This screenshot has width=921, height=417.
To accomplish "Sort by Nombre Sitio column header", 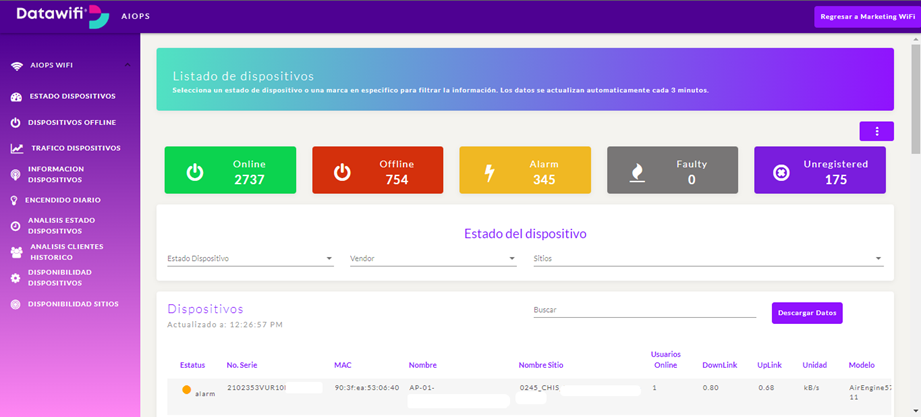I will (541, 365).
